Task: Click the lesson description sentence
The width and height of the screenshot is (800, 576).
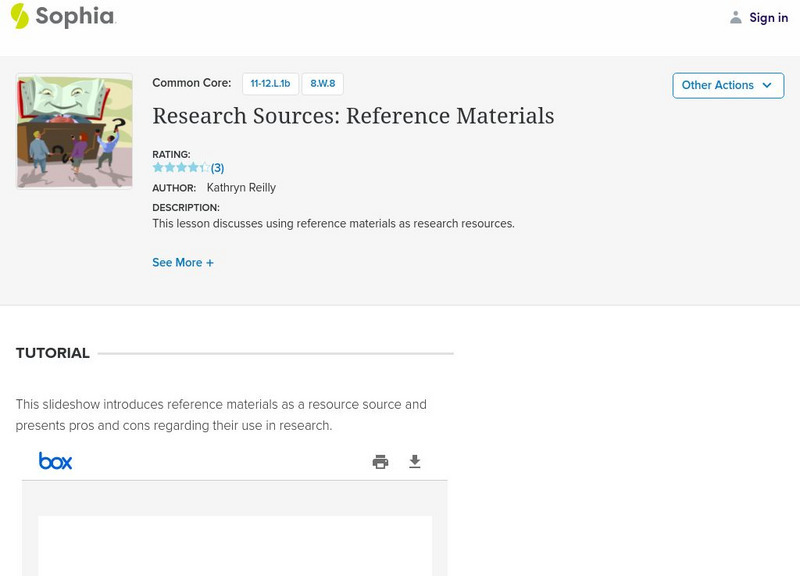Action: (x=333, y=224)
